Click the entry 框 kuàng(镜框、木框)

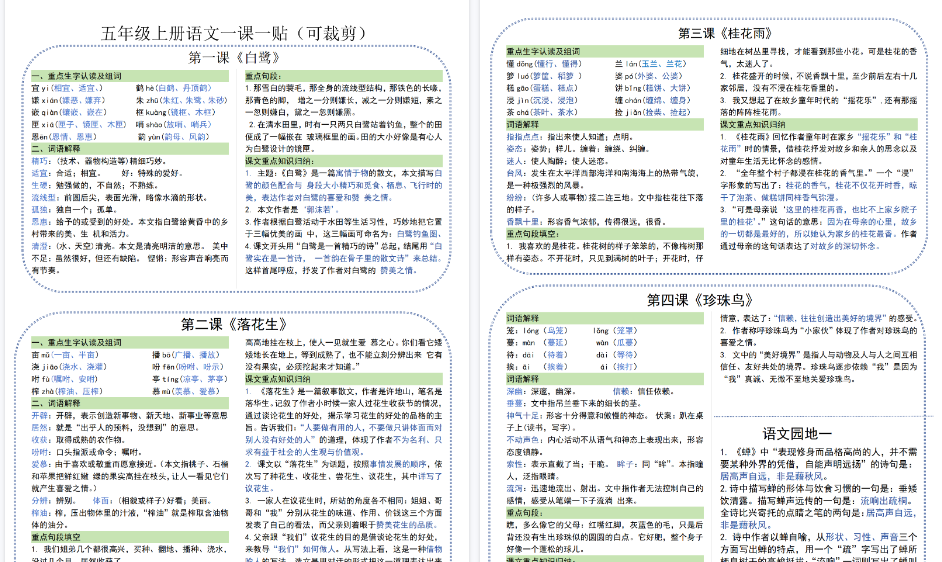175,112
